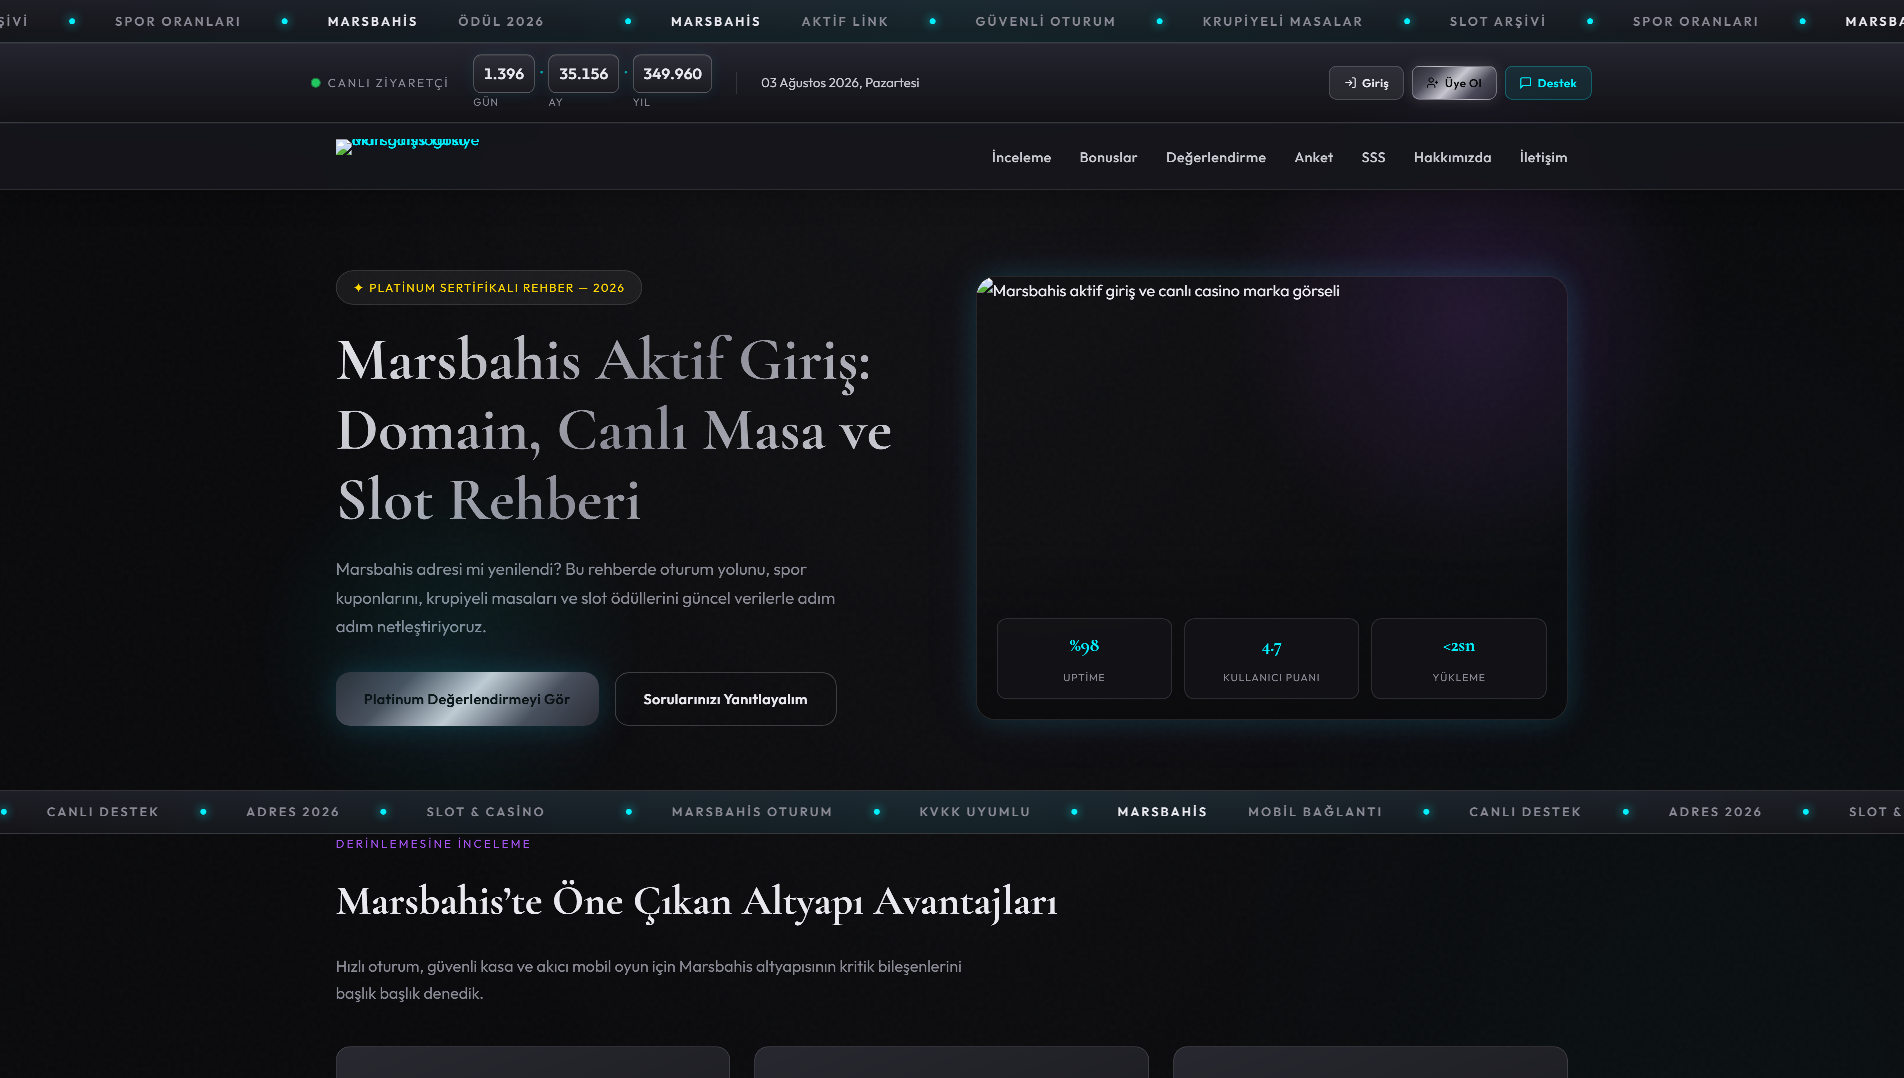This screenshot has height=1078, width=1904.
Task: Select the <2sn YÜKLEME stat card
Action: click(1458, 658)
